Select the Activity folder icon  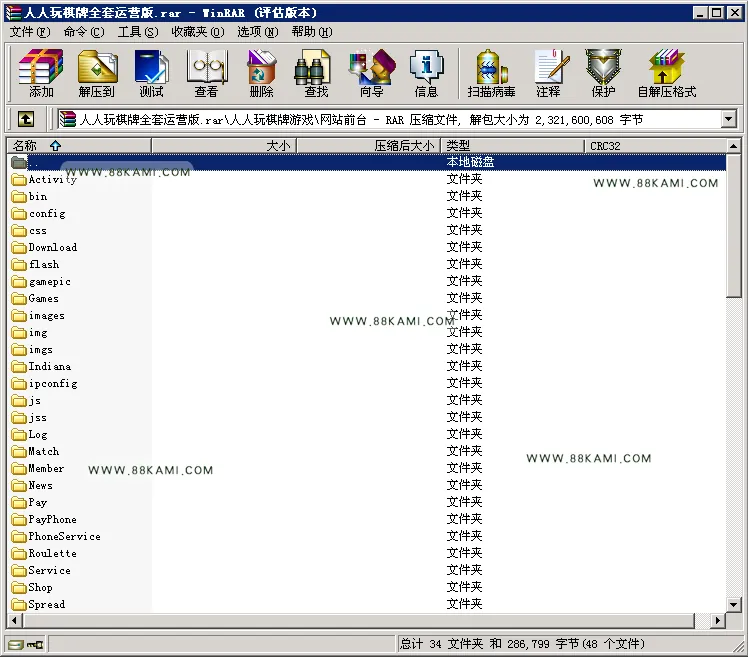19,179
